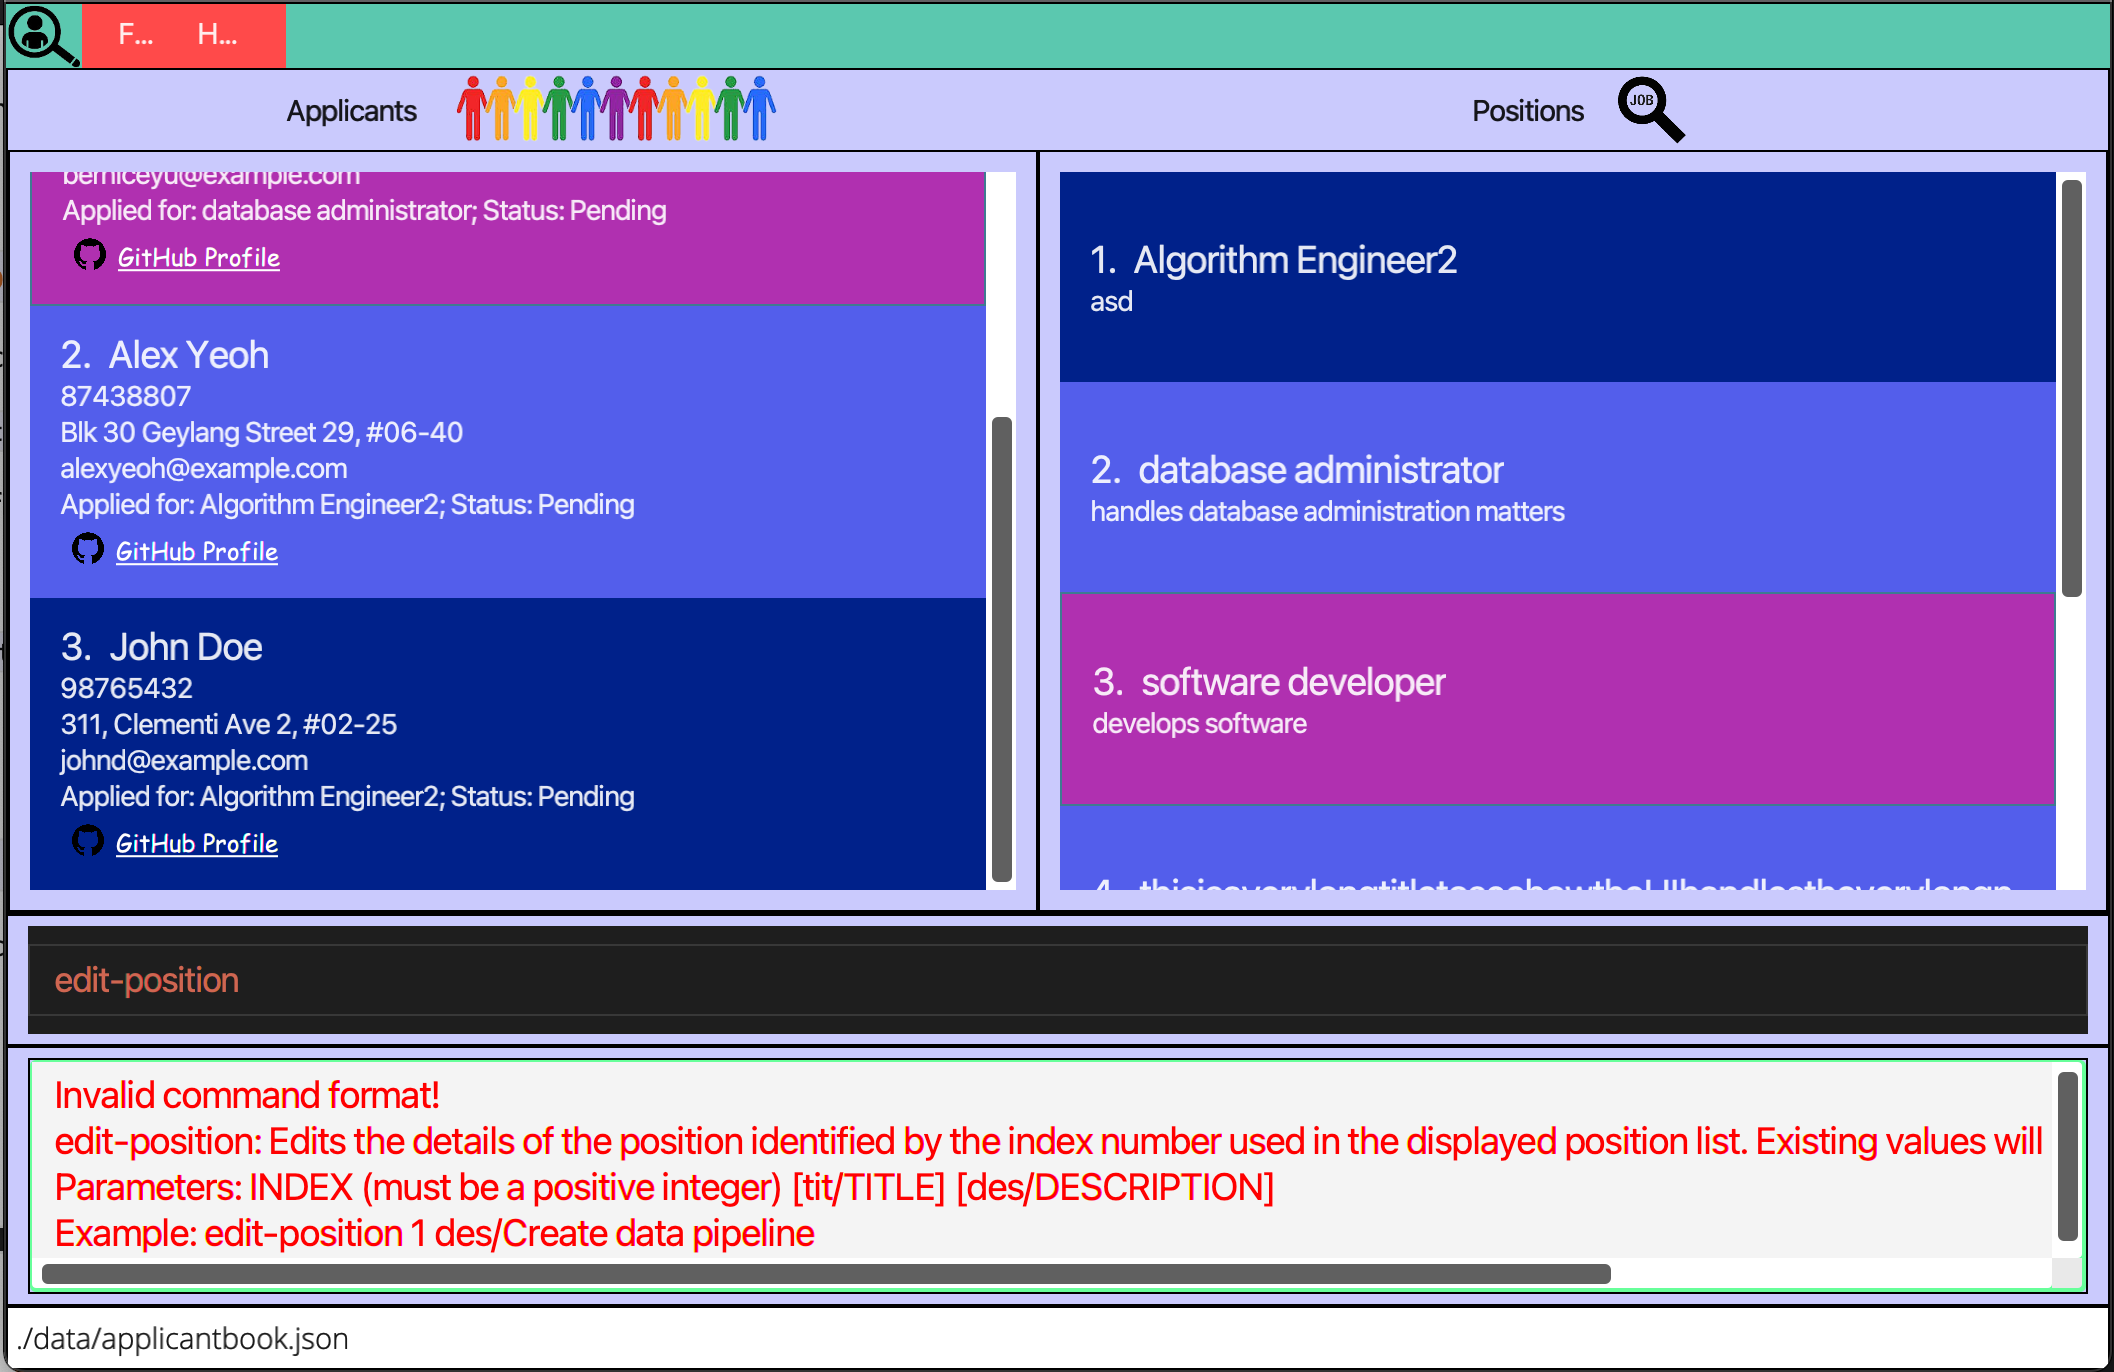The image size is (2114, 1372).
Task: Open the F... menu
Action: click(x=135, y=35)
